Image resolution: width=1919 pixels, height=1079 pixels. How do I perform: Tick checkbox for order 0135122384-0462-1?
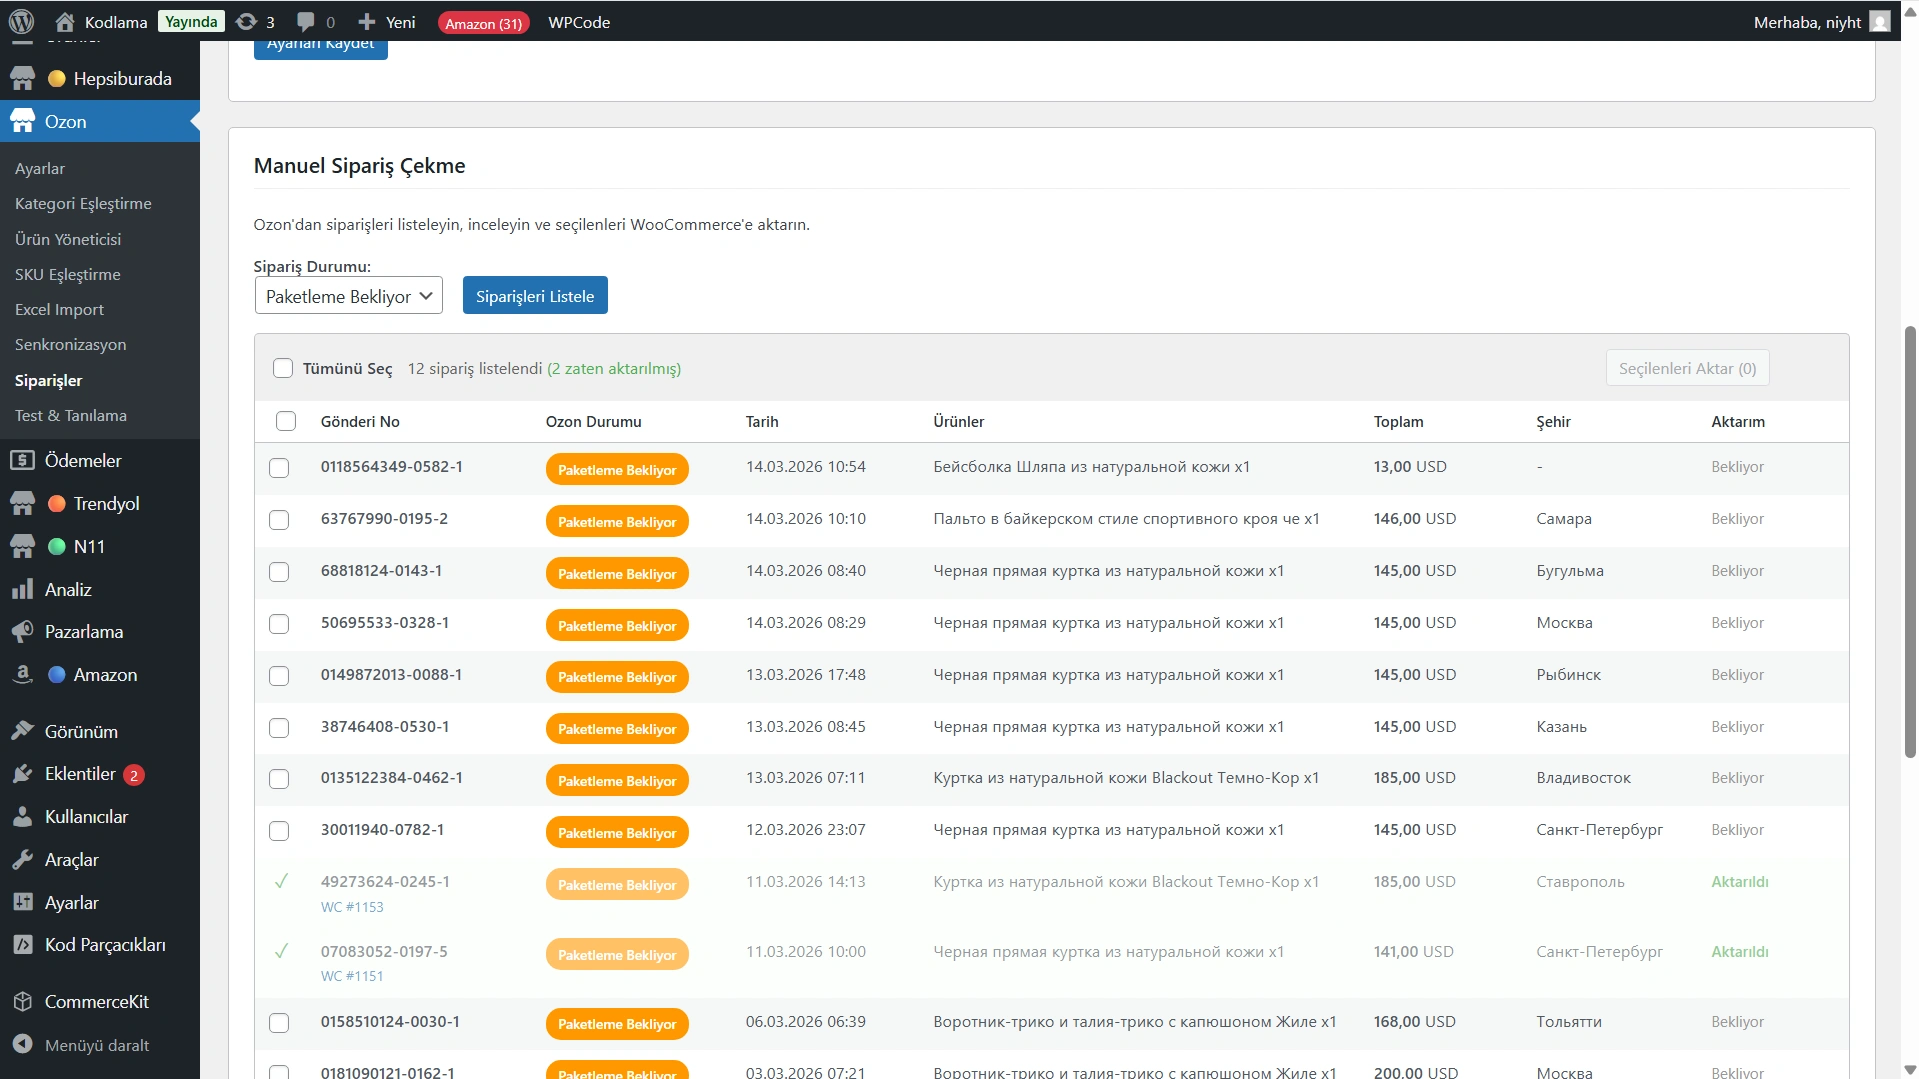pyautogui.click(x=279, y=779)
